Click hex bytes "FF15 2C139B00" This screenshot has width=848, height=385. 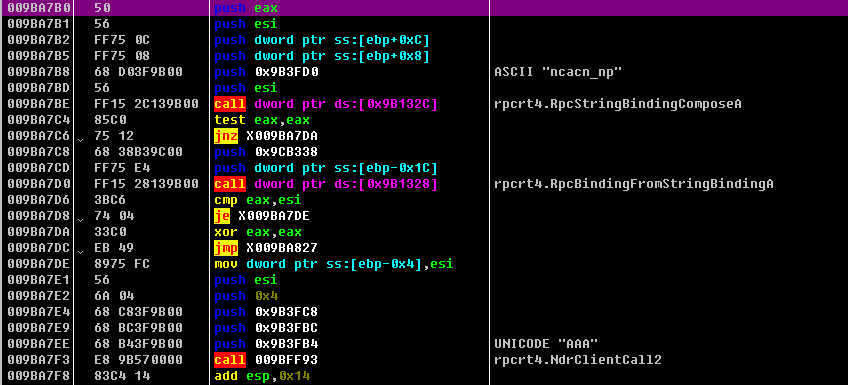coord(146,104)
